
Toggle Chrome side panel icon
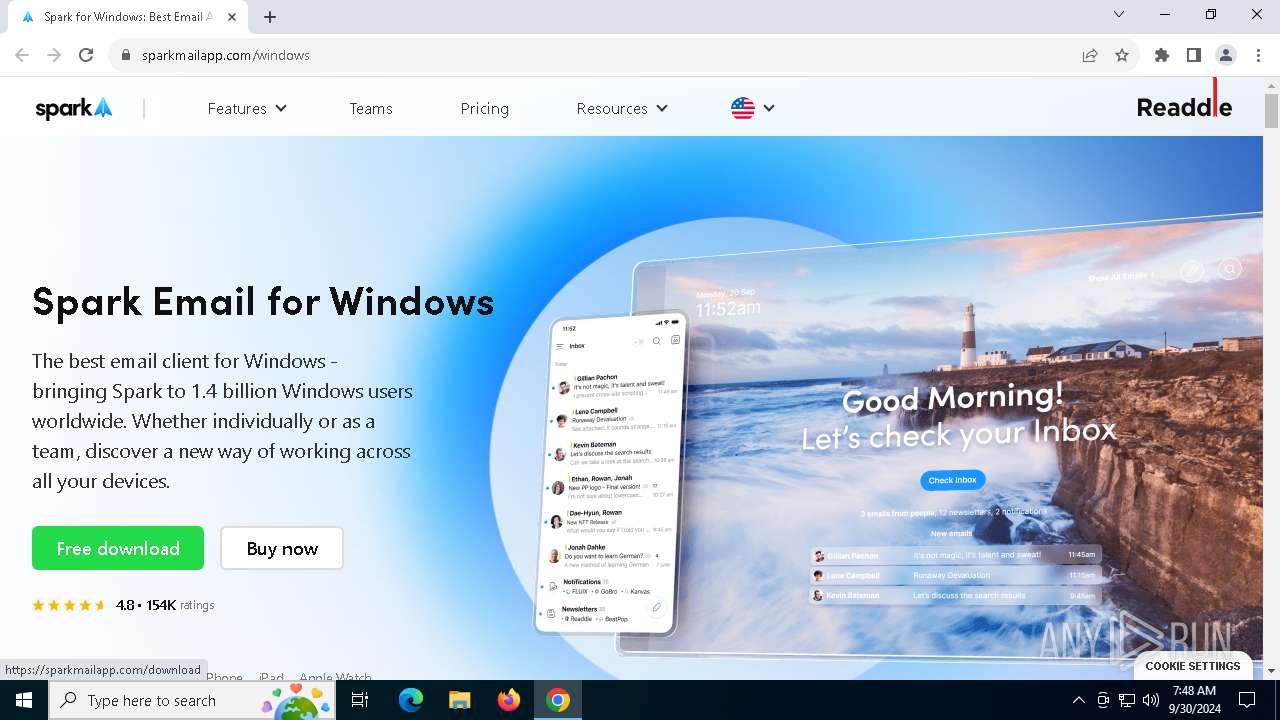tap(1194, 55)
